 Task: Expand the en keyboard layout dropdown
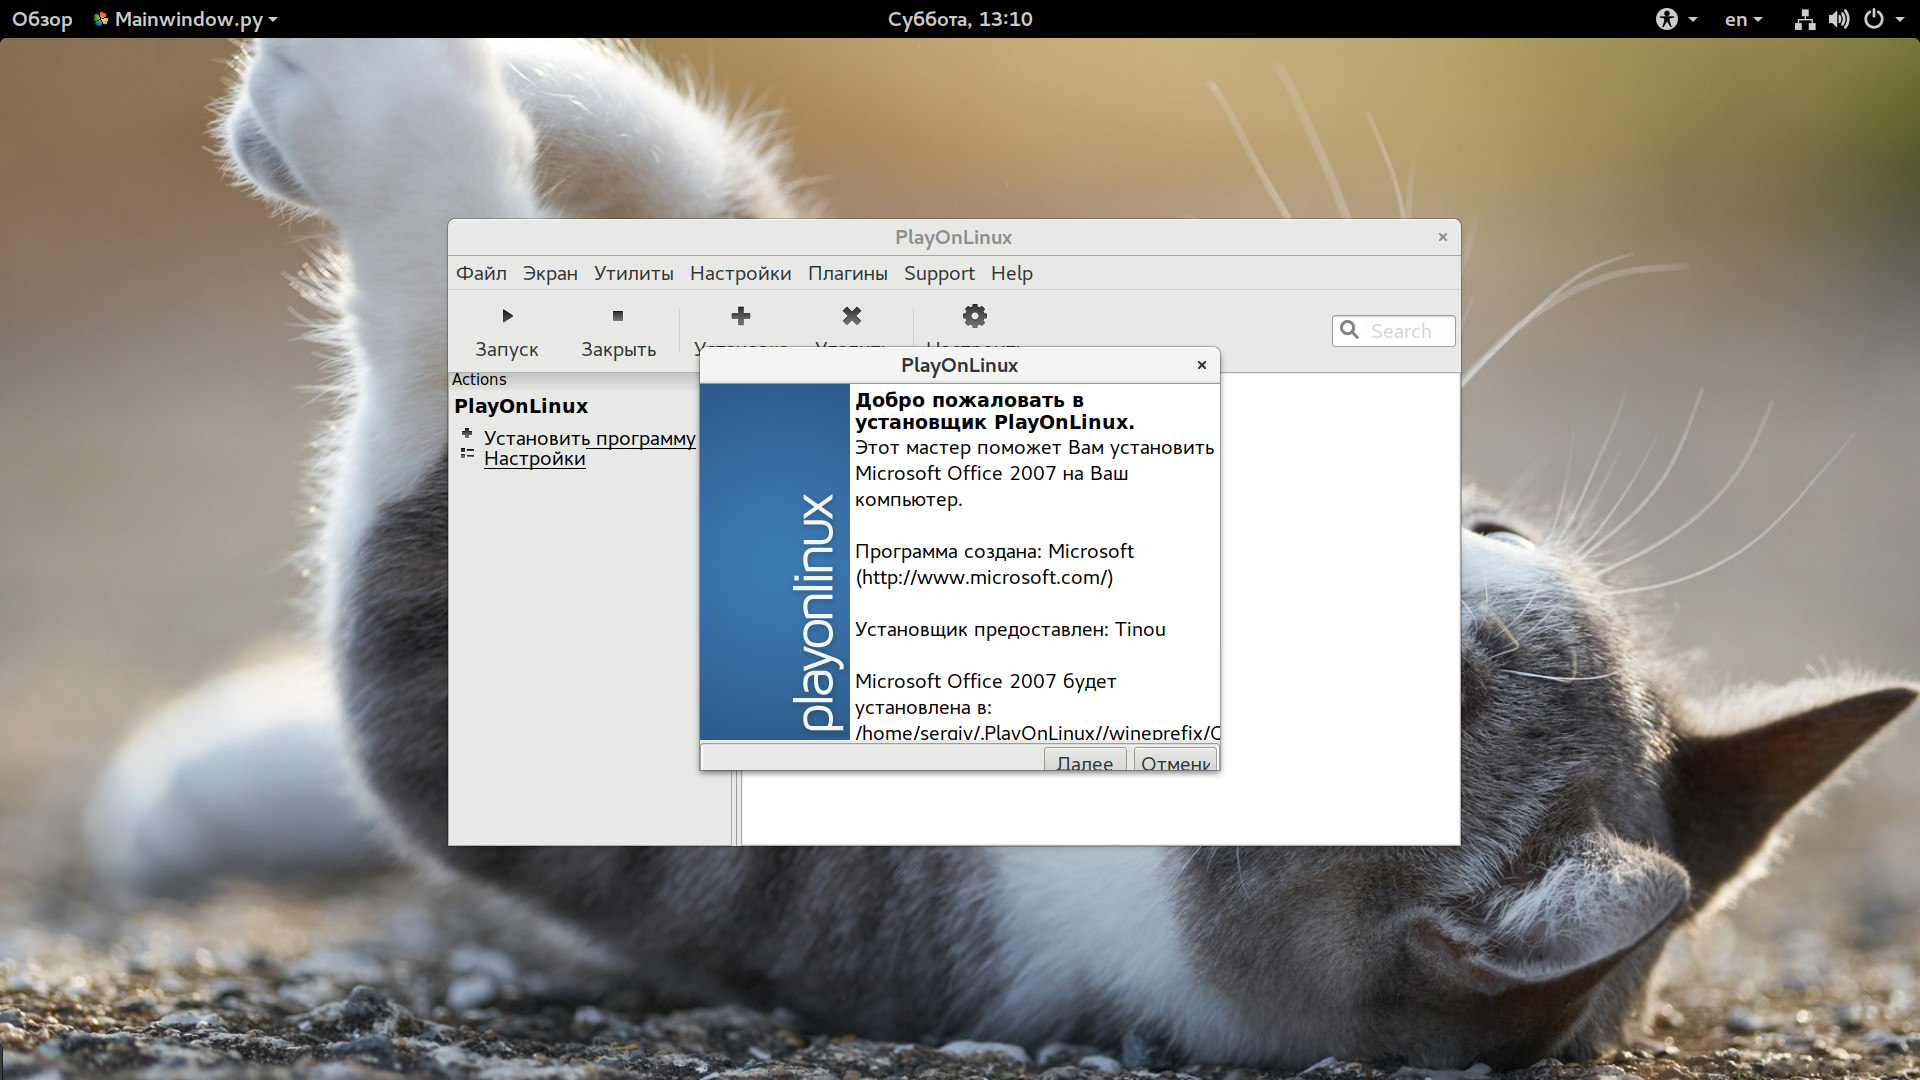[1743, 19]
